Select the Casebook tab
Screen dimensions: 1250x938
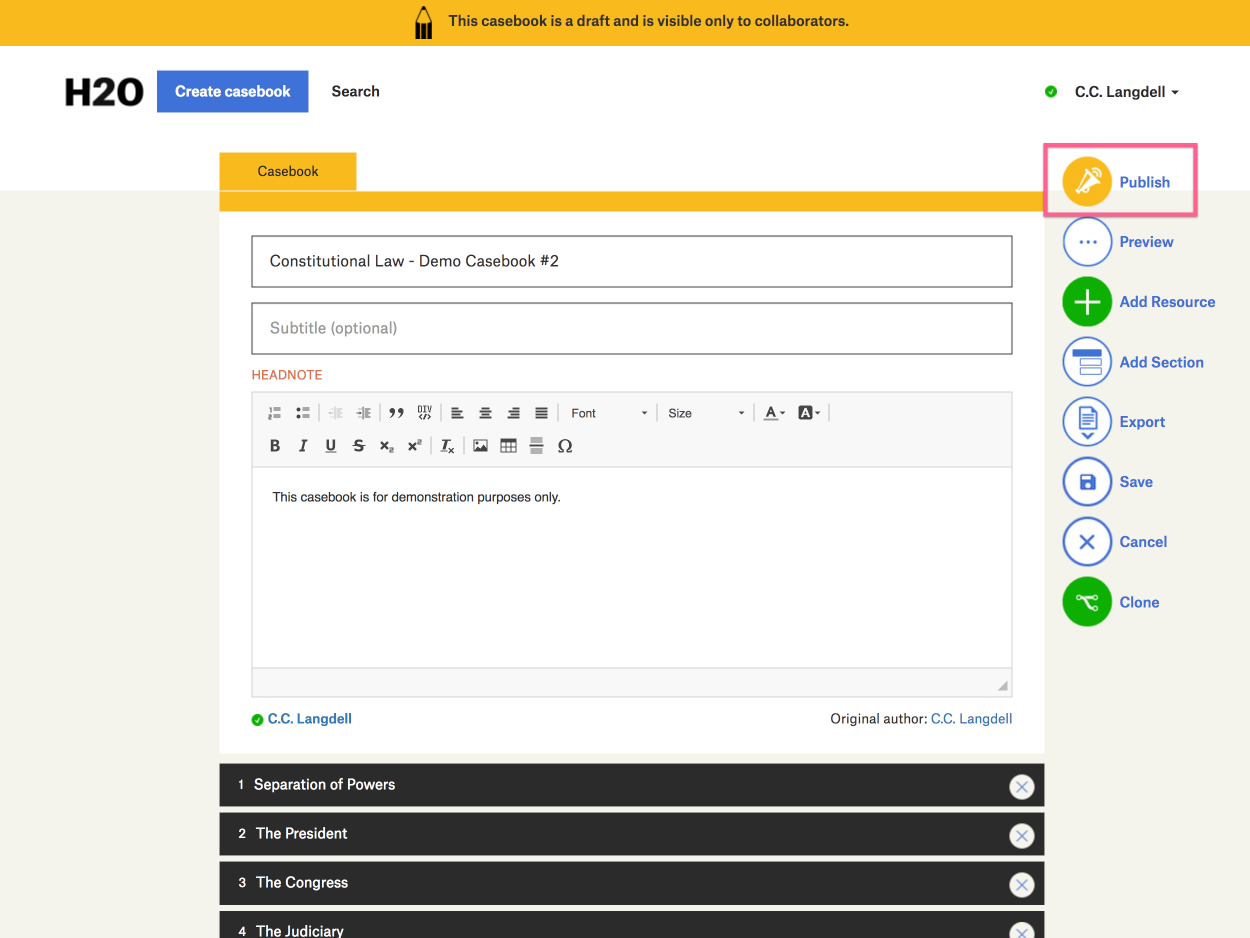[288, 171]
